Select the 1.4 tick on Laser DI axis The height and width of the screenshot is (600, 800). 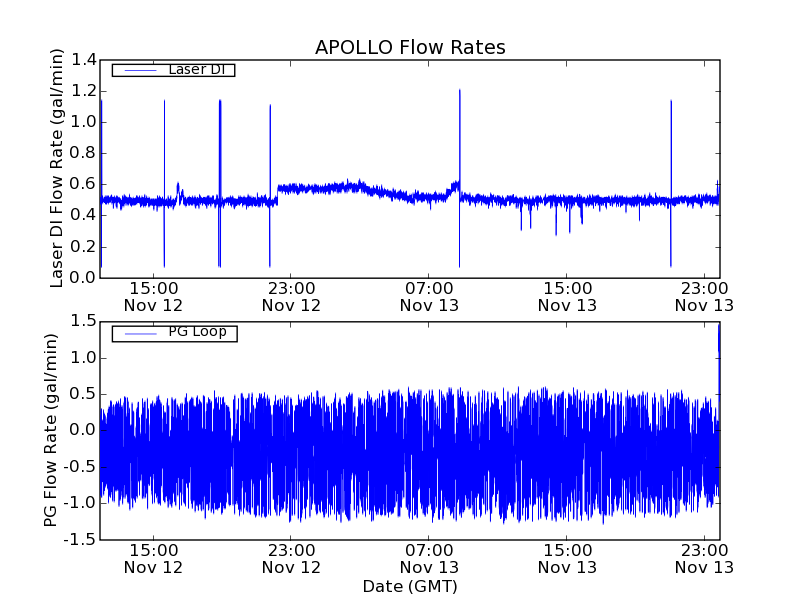(x=84, y=60)
